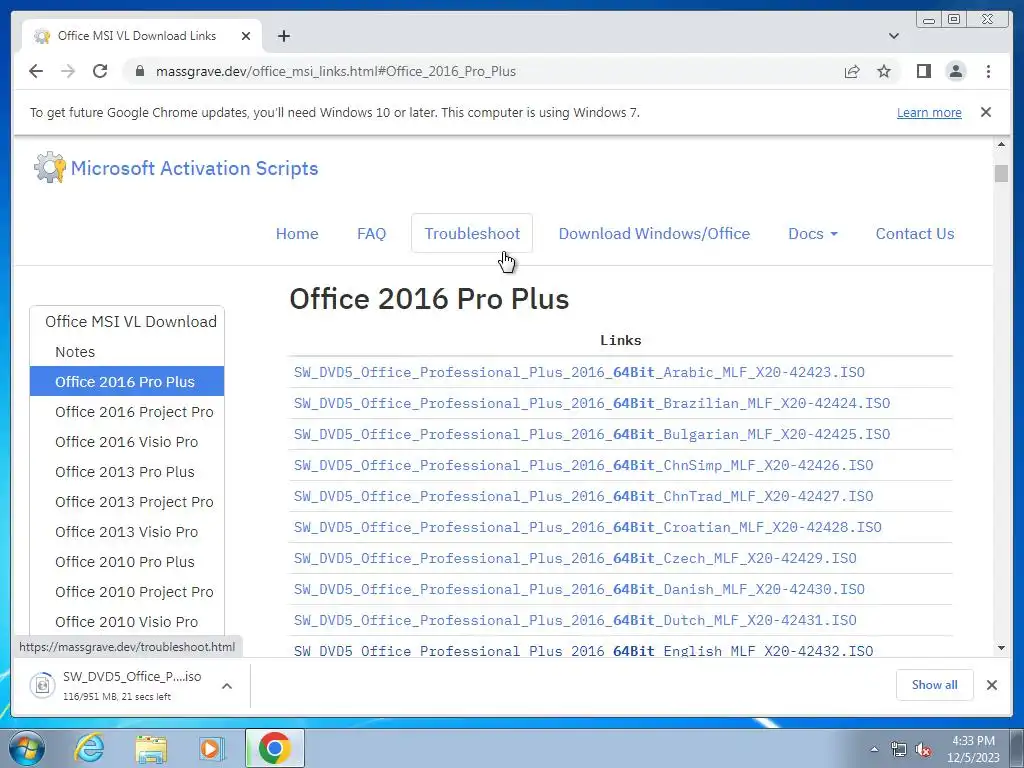Open Download Windows/Office page
The image size is (1024, 768).
pos(654,233)
